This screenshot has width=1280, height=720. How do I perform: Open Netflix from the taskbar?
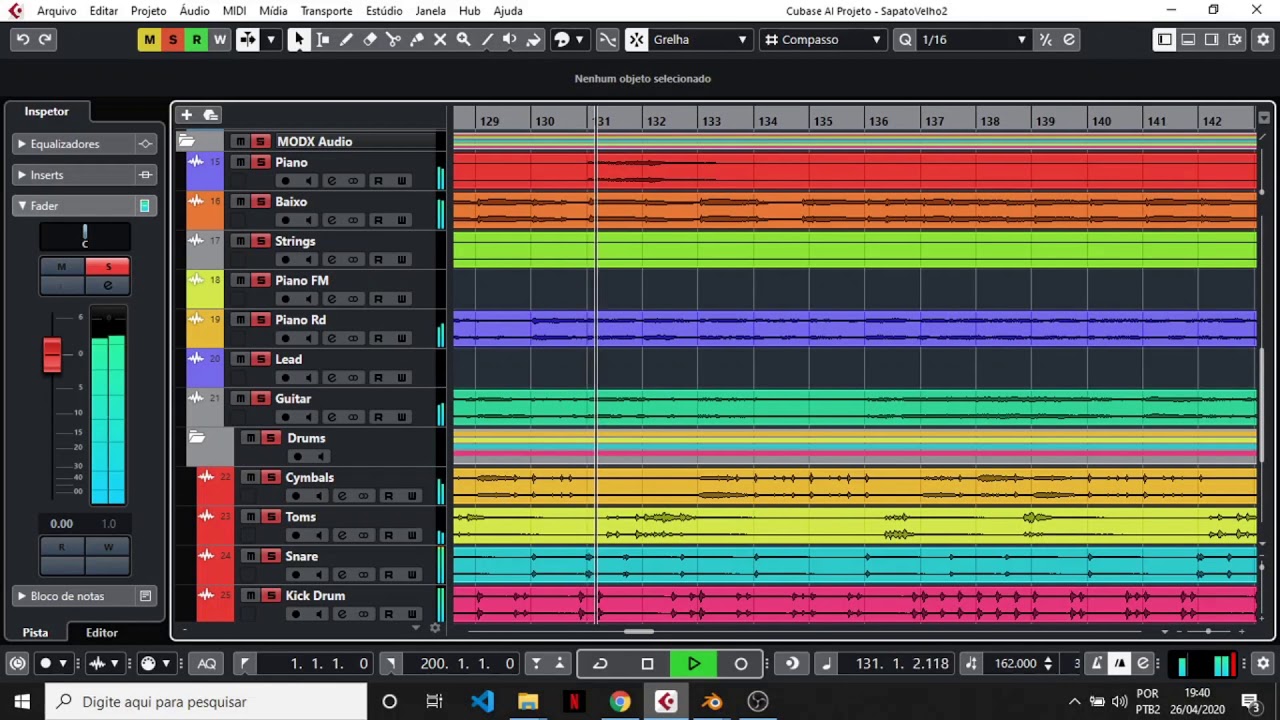(x=574, y=702)
